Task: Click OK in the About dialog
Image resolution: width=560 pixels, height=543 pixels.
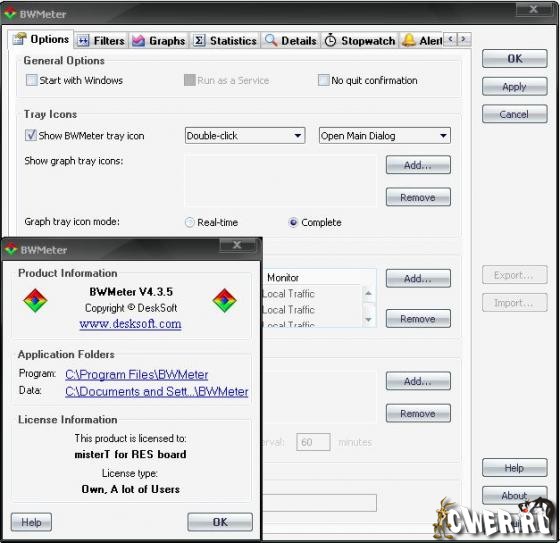Action: (220, 522)
